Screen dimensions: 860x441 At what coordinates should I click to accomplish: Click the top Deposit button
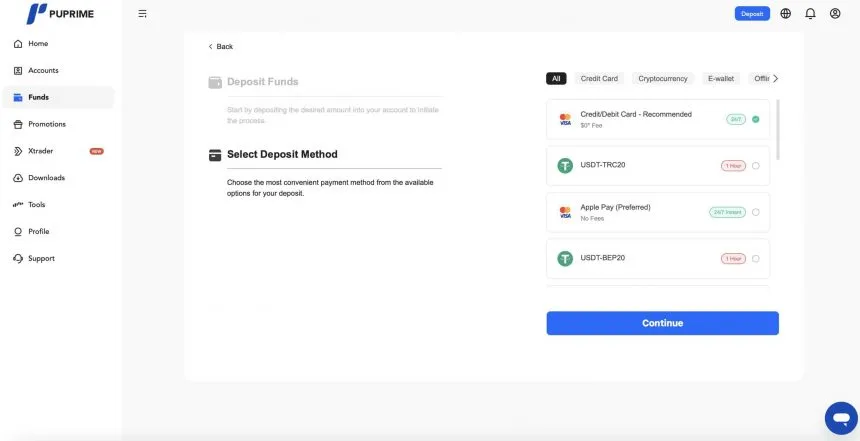coord(752,14)
